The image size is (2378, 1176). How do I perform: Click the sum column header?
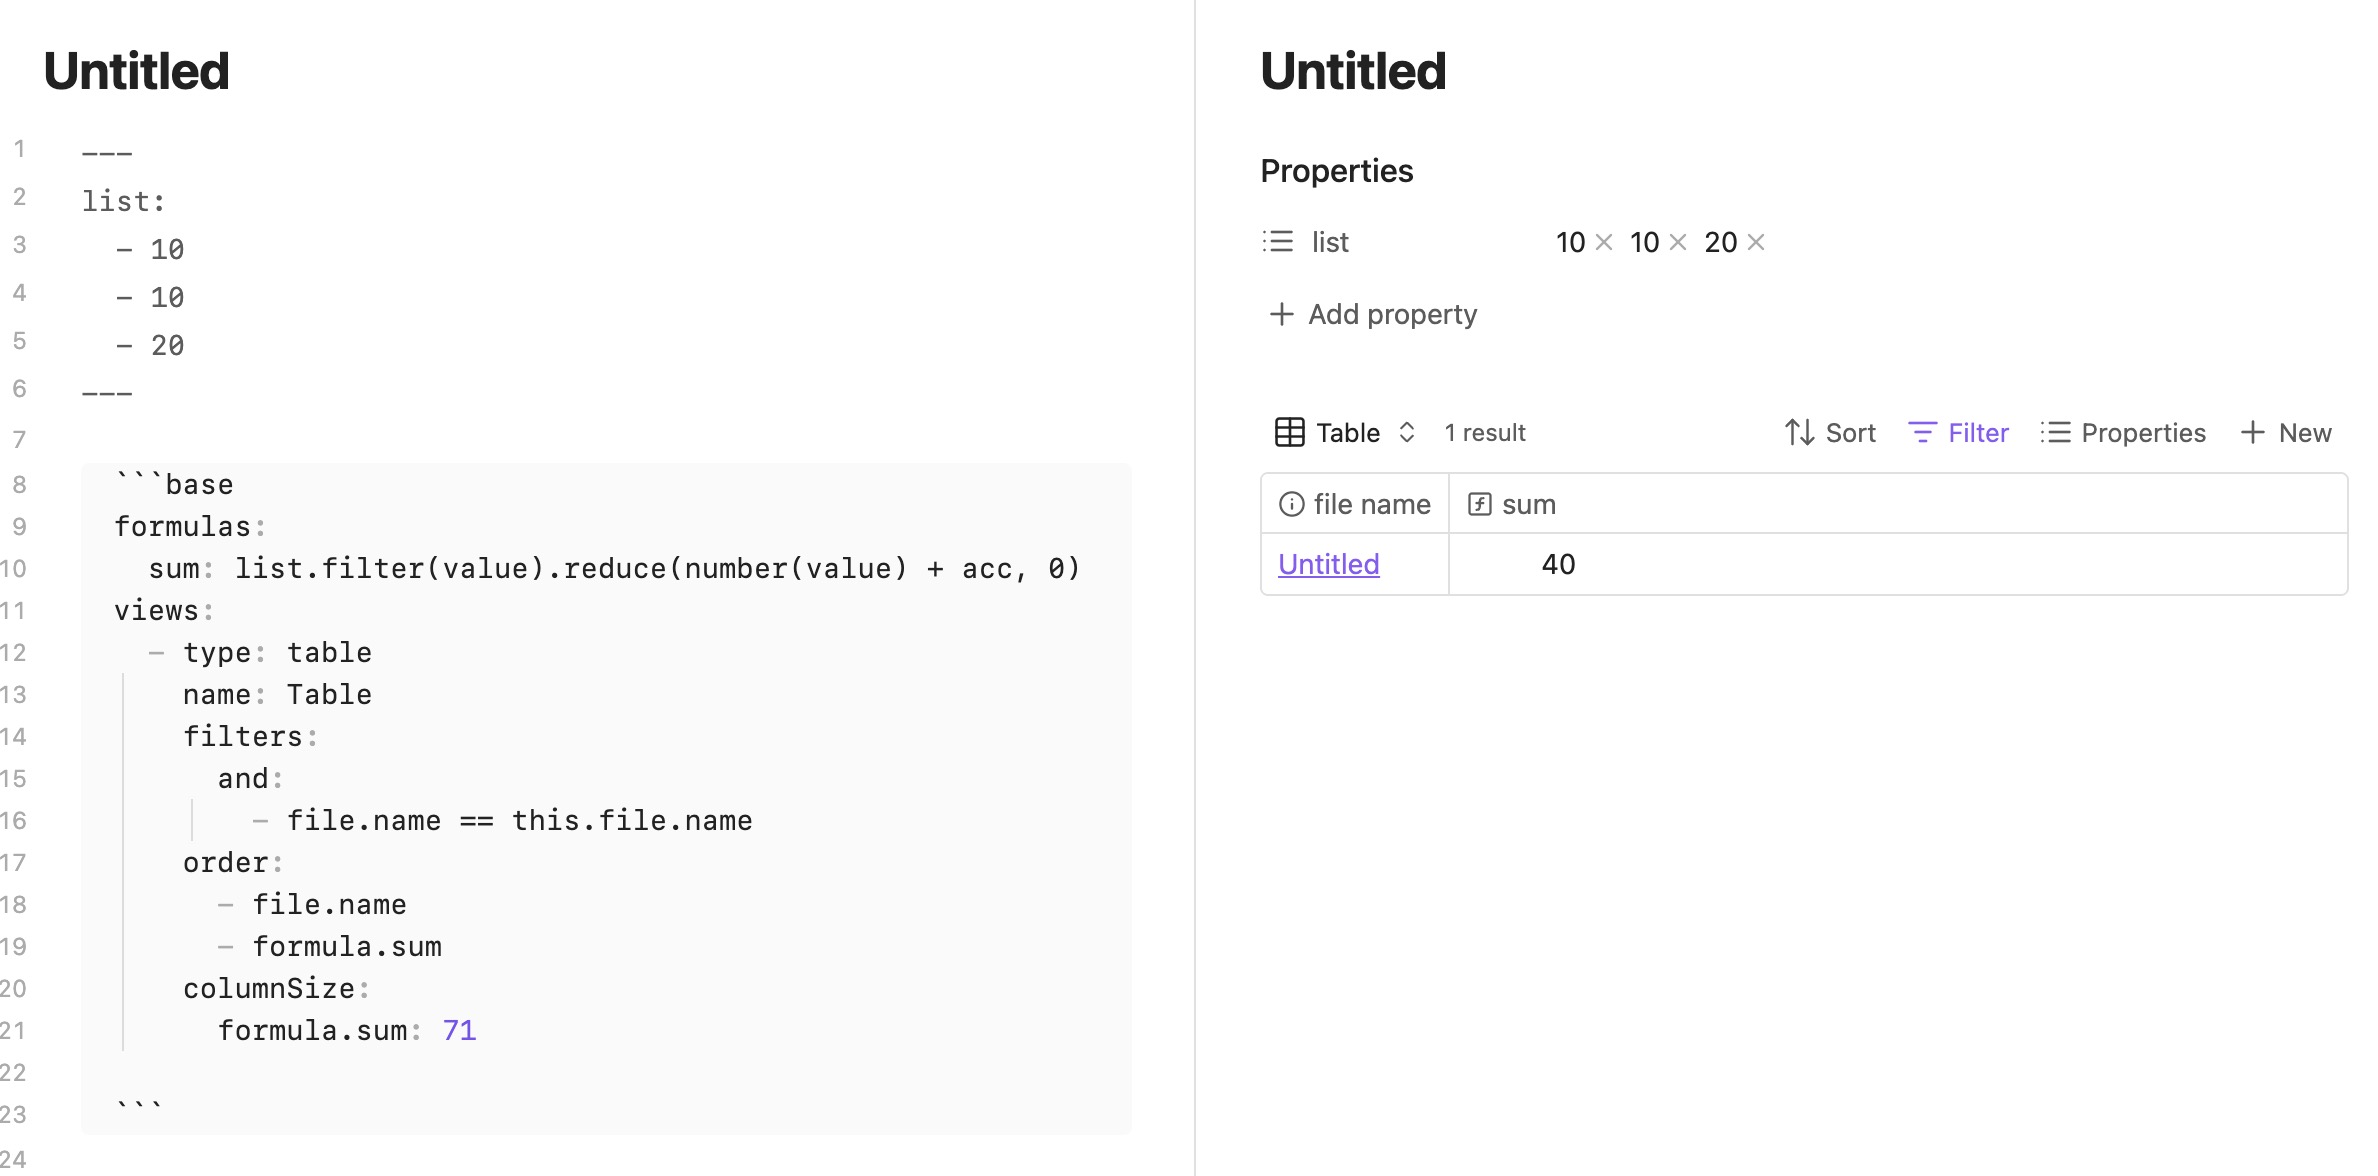[1529, 504]
